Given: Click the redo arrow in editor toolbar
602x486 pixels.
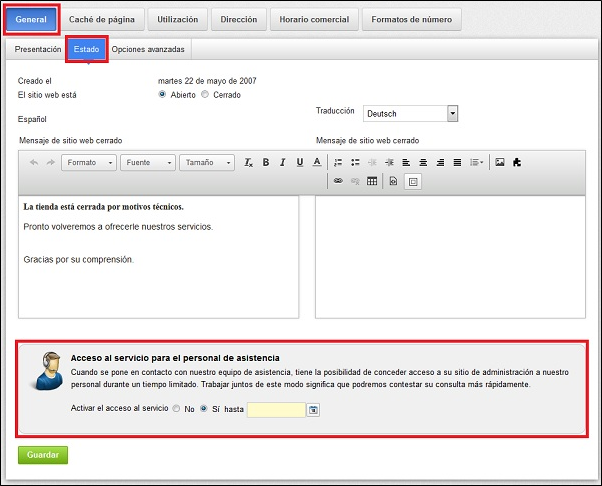Looking at the screenshot, I should coord(51,162).
